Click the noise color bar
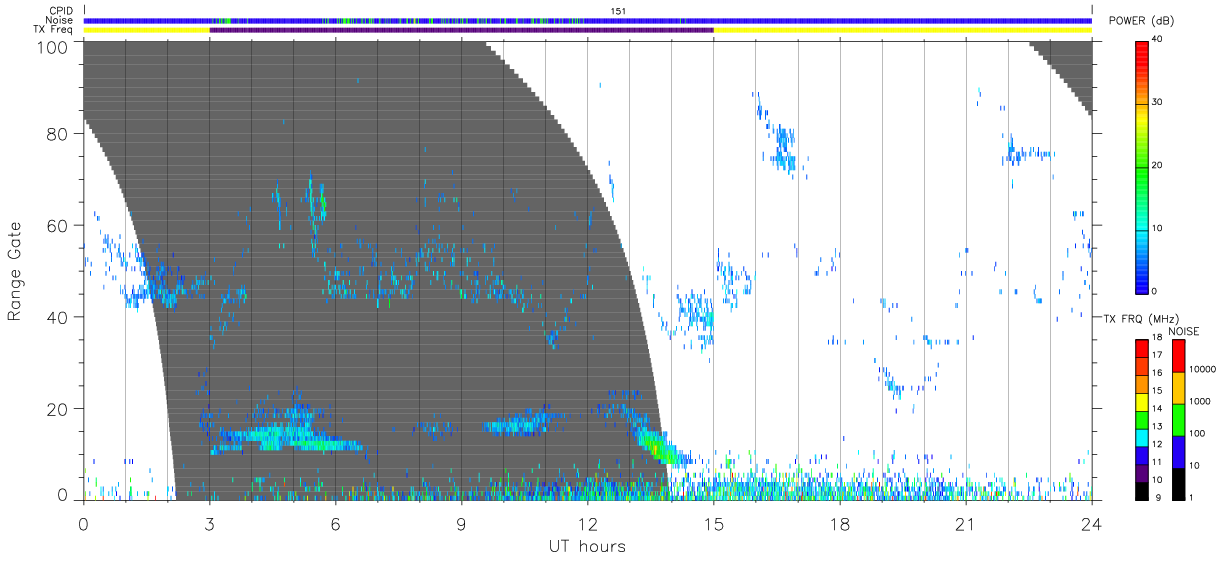The width and height of the screenshot is (1228, 567). (1178, 419)
